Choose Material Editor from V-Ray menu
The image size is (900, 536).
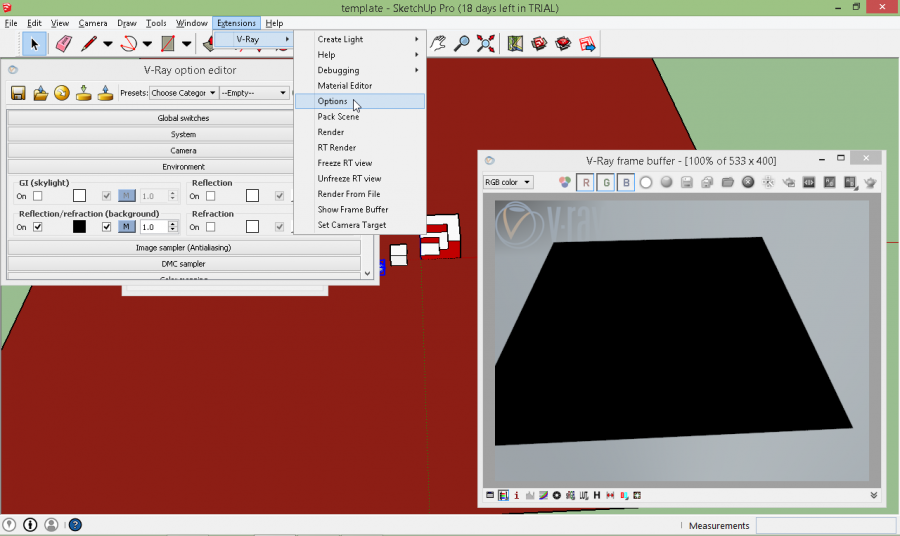[x=344, y=86]
